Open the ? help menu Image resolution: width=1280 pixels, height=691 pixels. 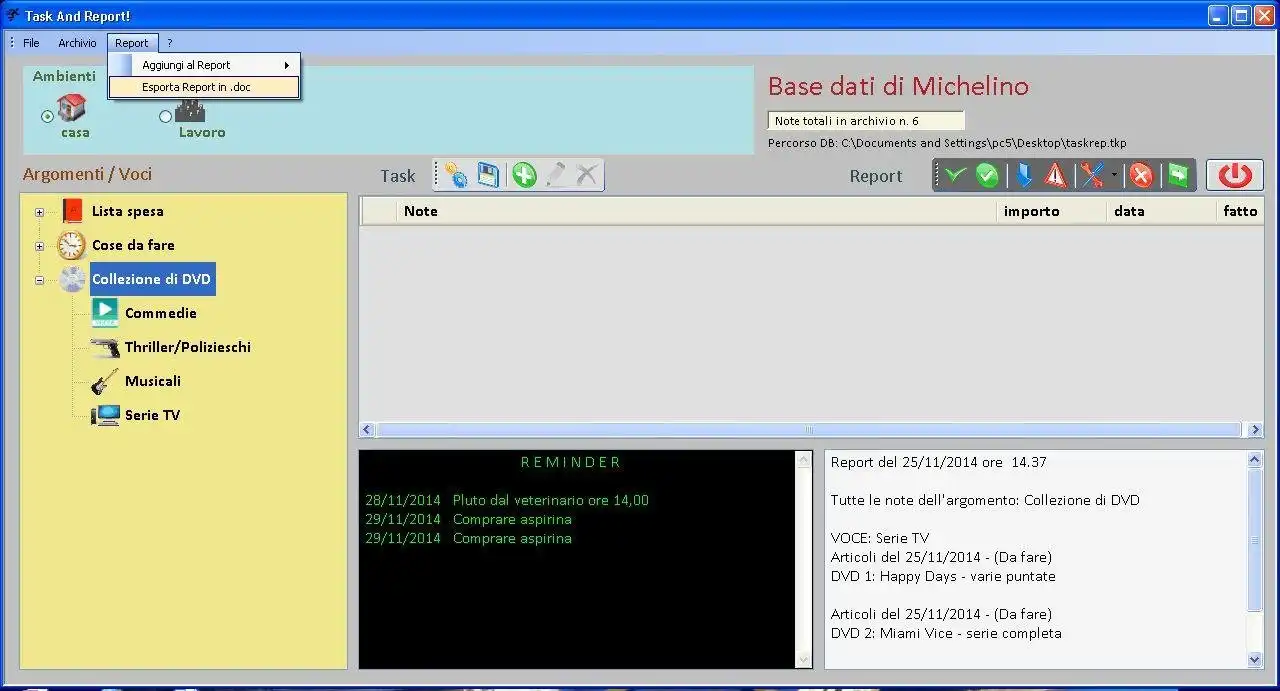pyautogui.click(x=170, y=43)
